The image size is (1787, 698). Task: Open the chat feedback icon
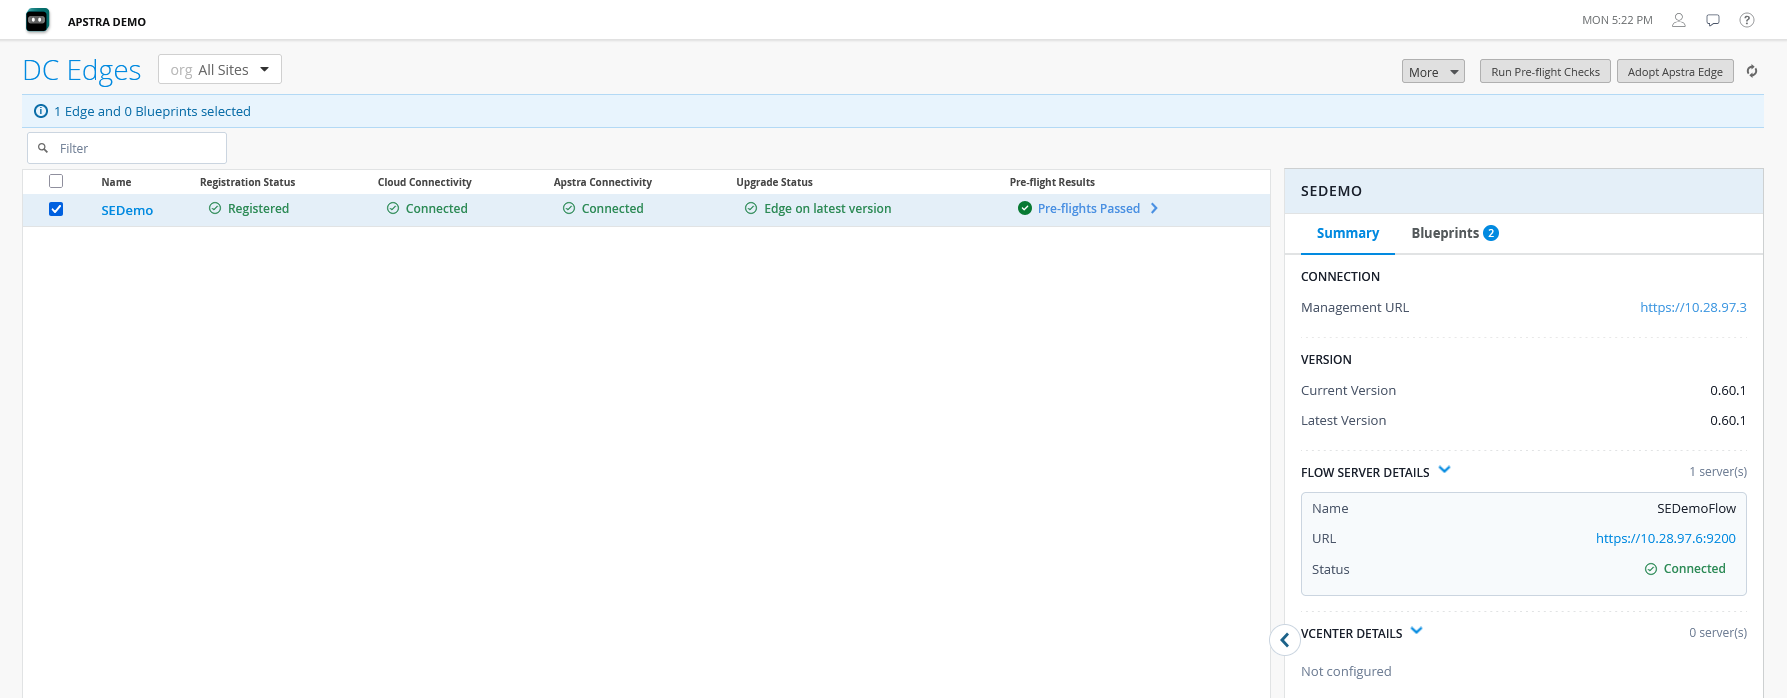(1713, 20)
